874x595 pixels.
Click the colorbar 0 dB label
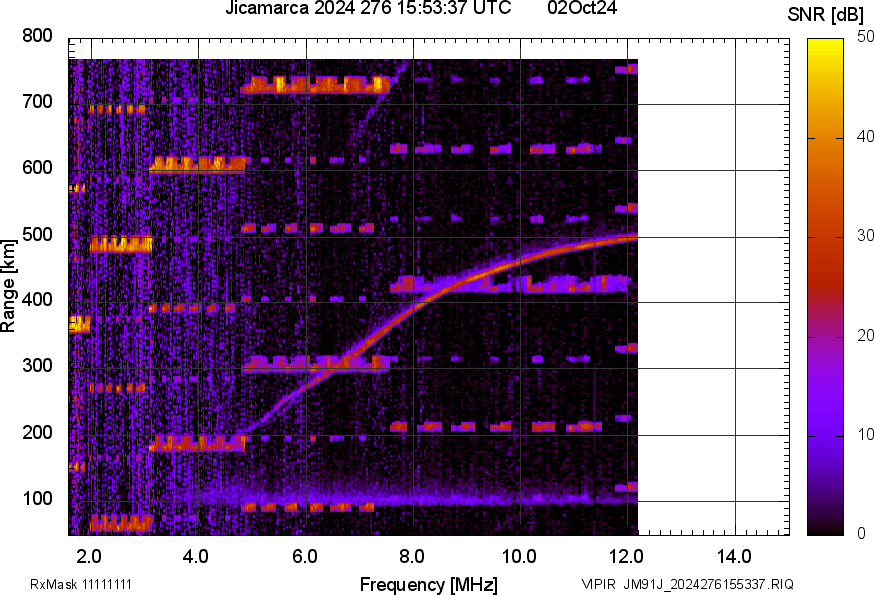tap(862, 534)
